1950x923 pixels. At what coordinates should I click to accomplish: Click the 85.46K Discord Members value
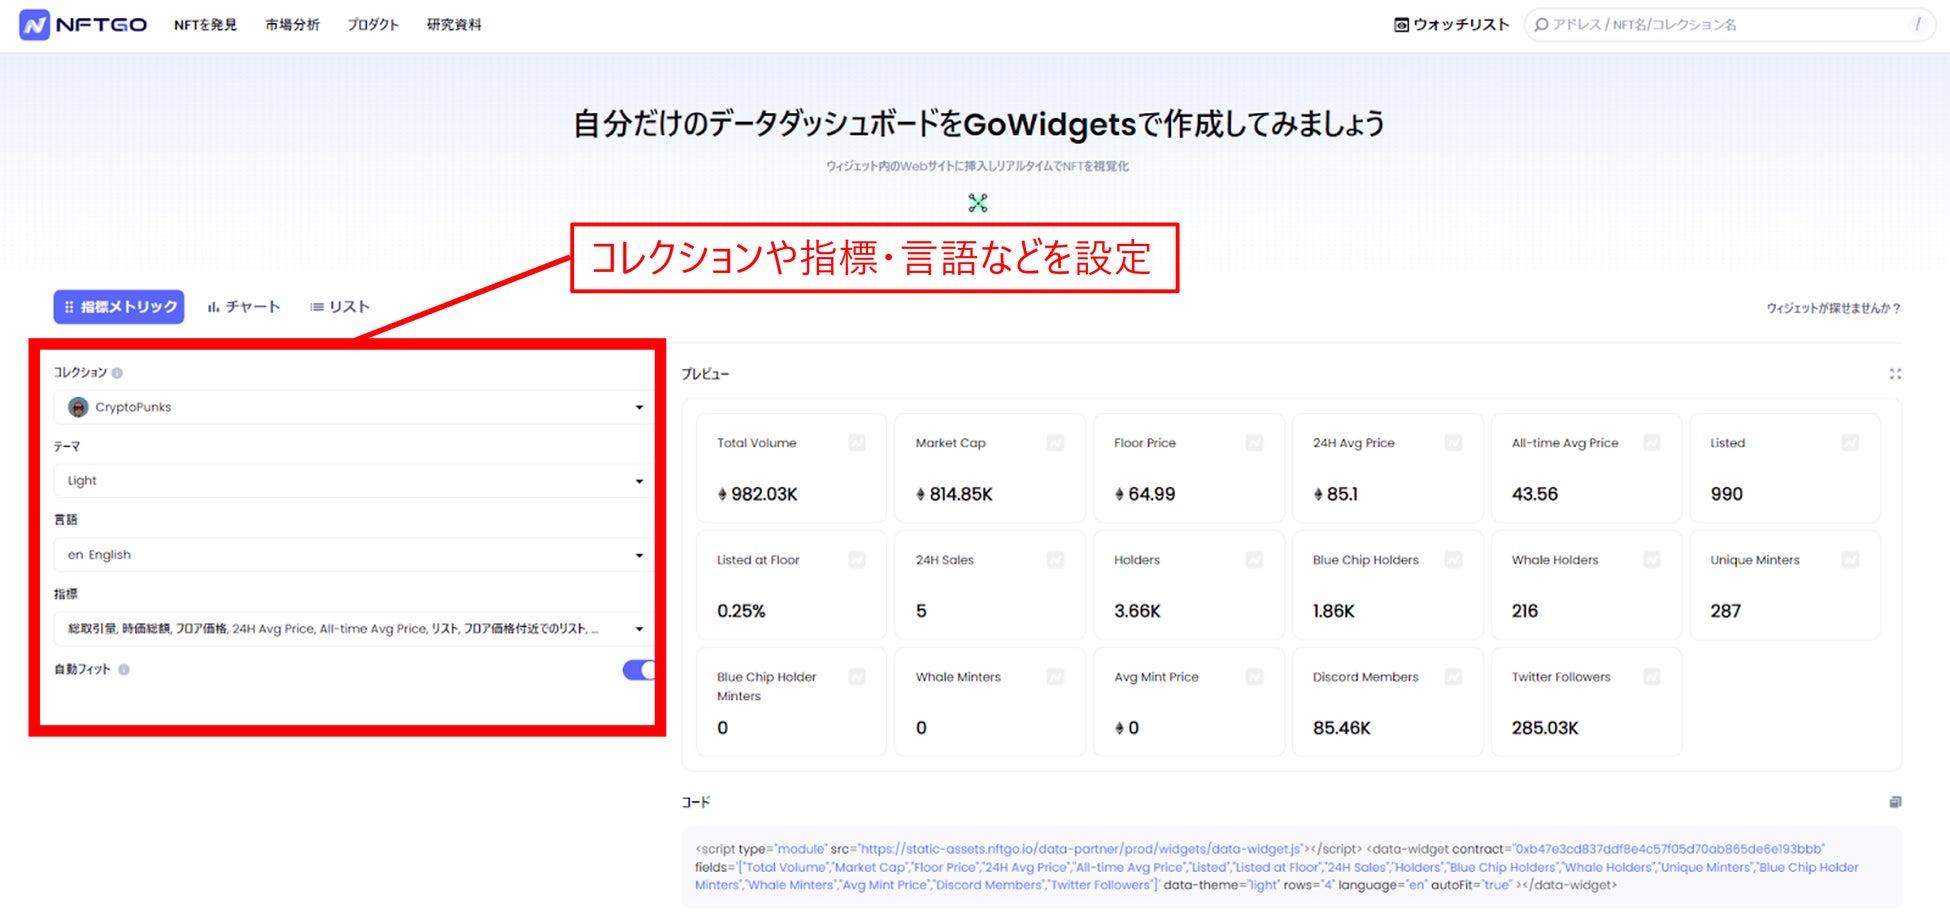point(1342,728)
